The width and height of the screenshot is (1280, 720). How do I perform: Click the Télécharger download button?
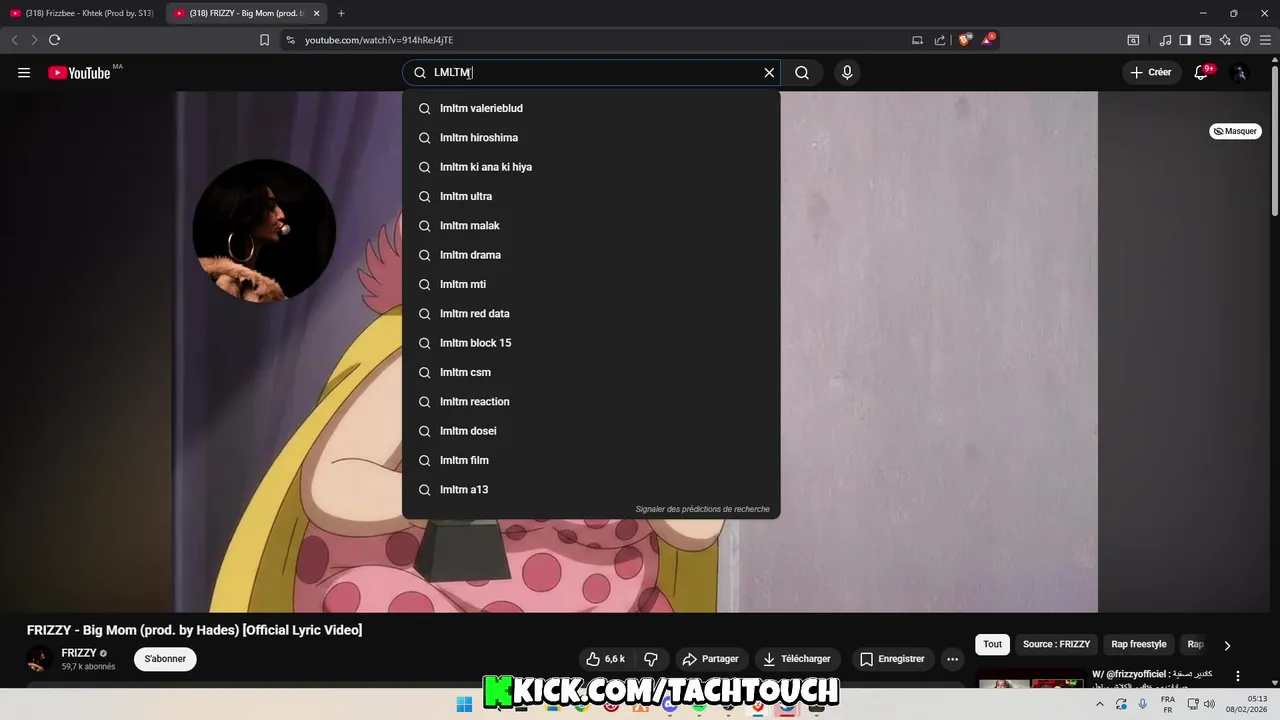point(797,659)
